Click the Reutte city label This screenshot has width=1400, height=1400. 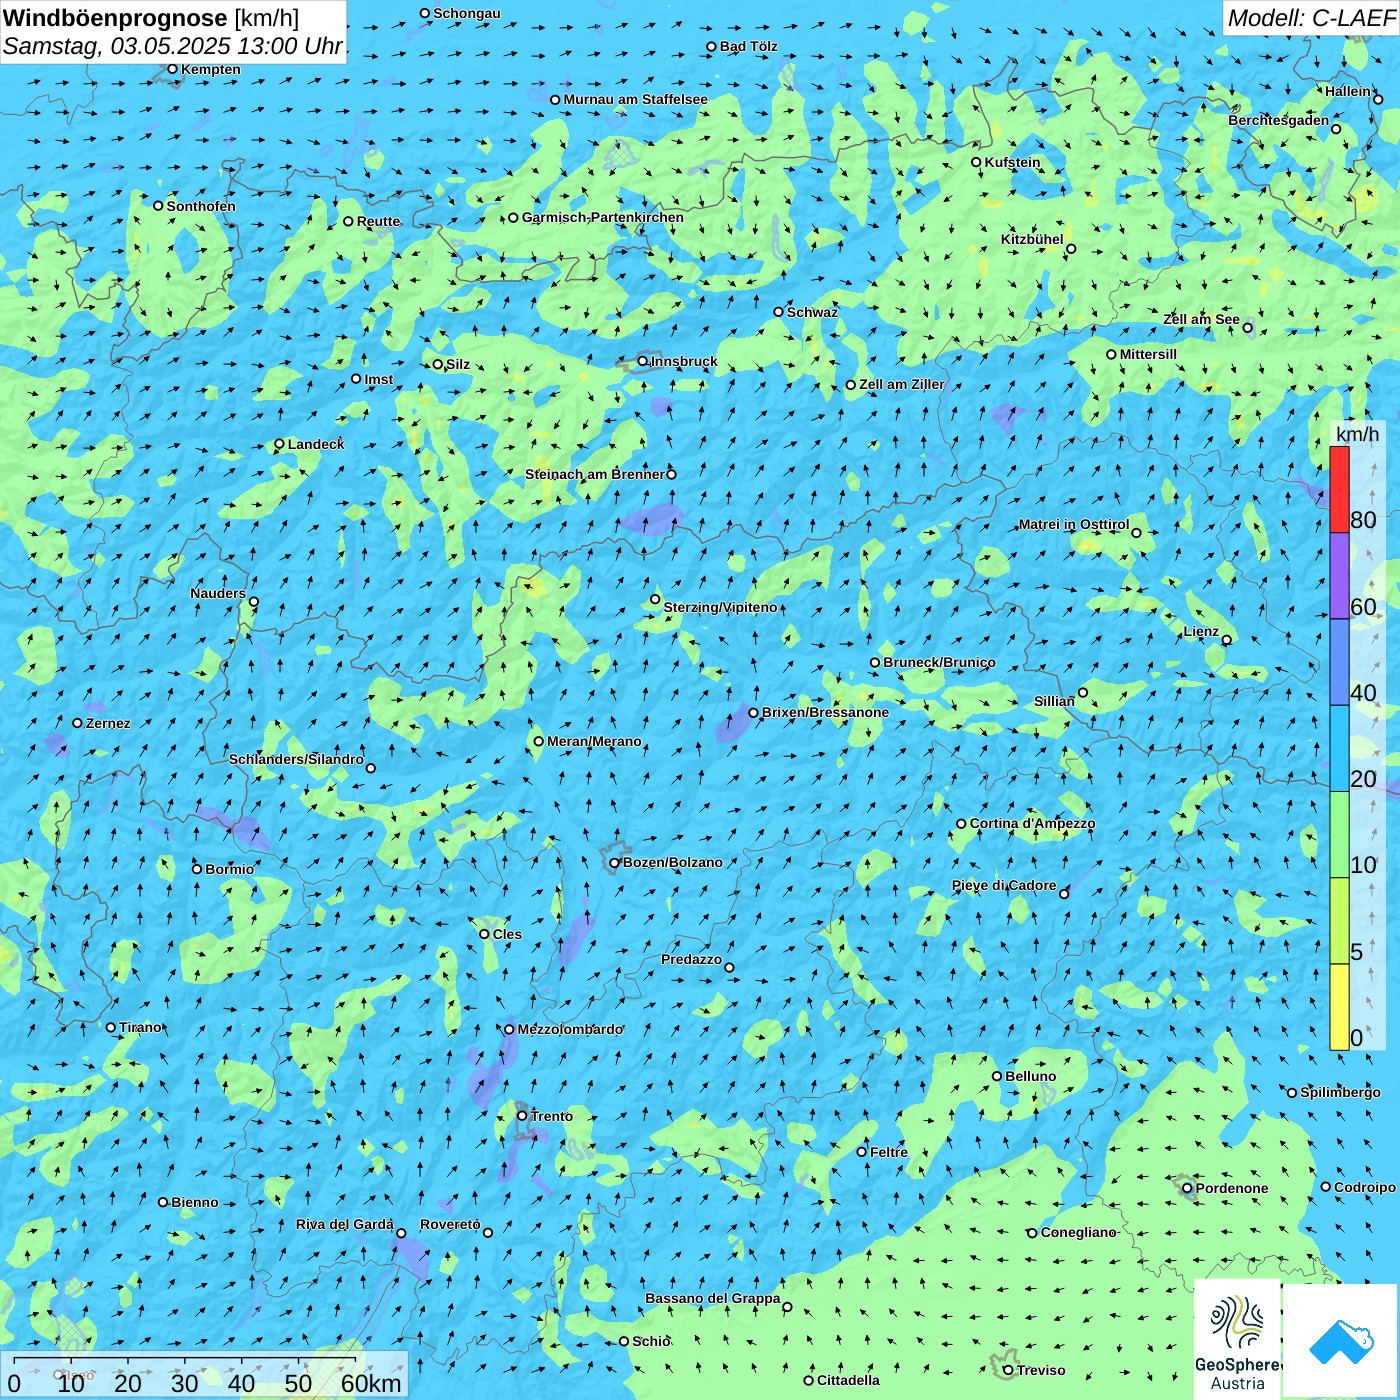[x=378, y=221]
